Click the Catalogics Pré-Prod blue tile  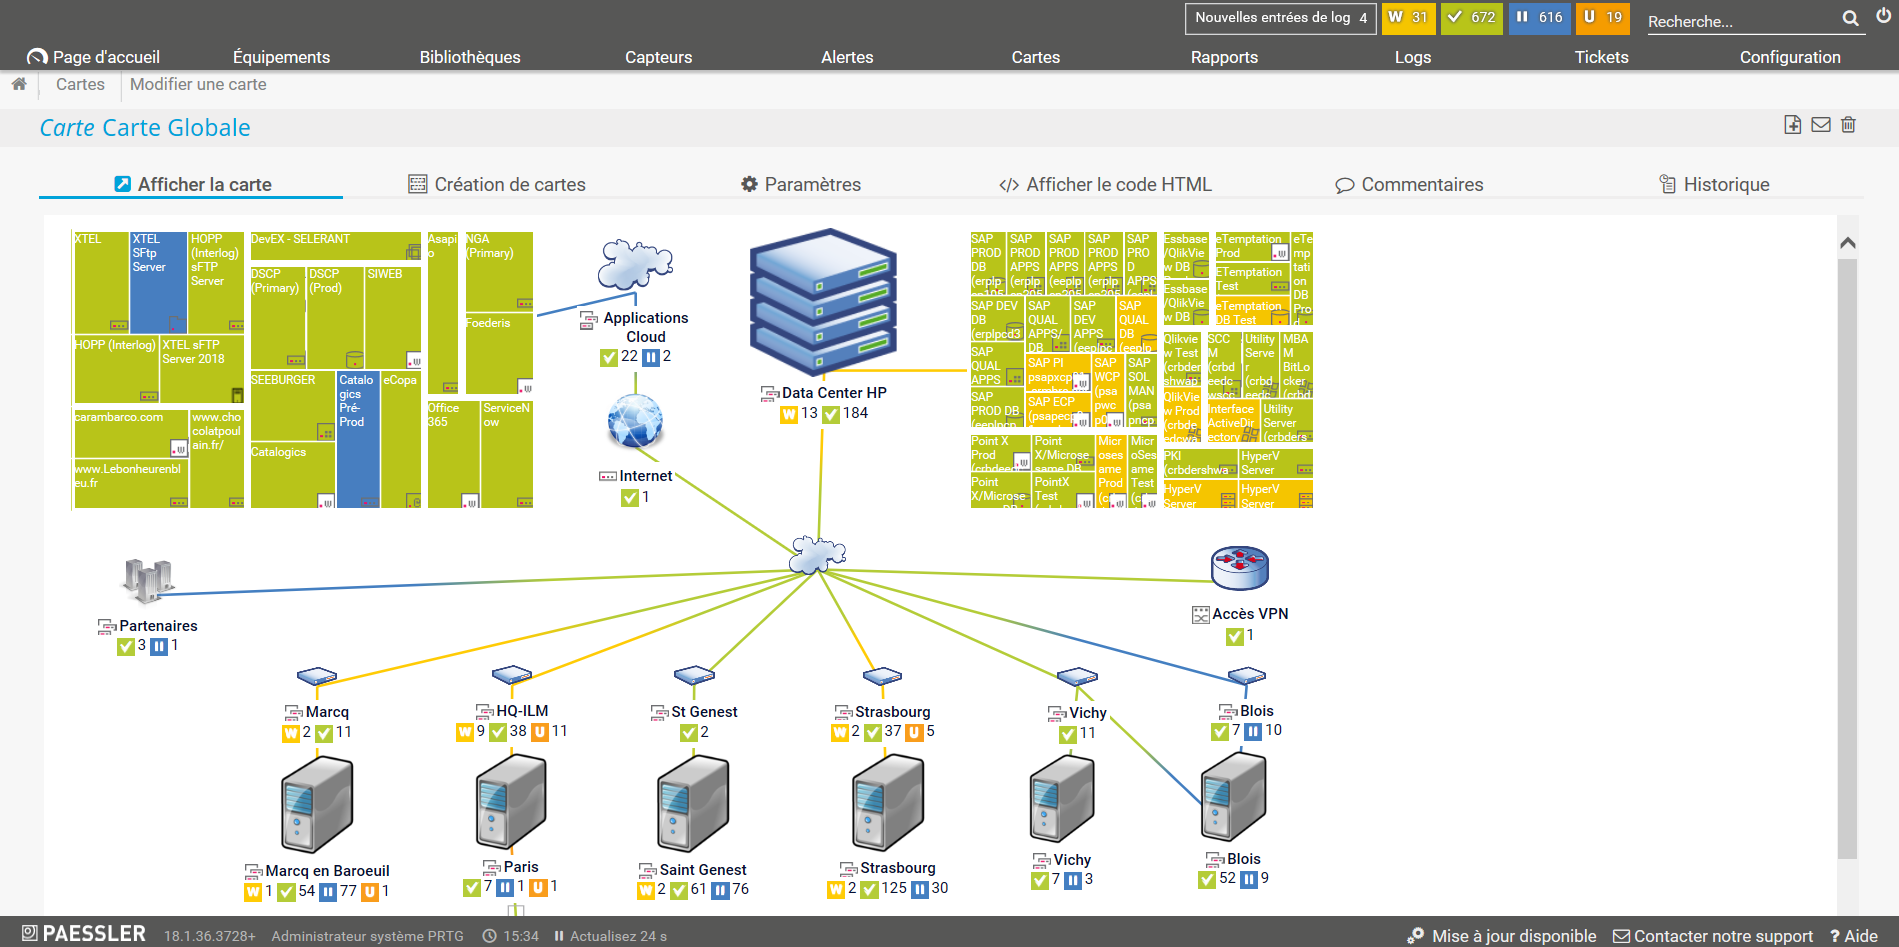pyautogui.click(x=358, y=439)
